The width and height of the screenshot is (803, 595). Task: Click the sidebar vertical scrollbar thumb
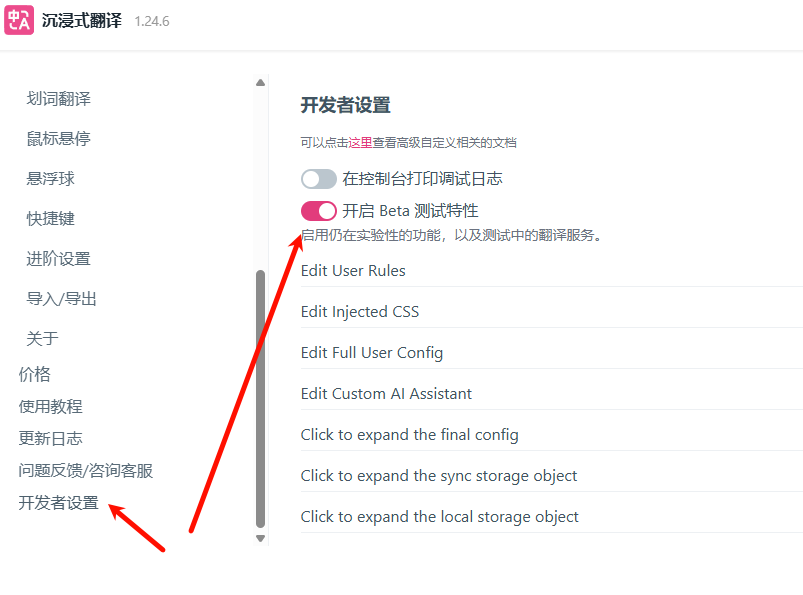tap(261, 400)
